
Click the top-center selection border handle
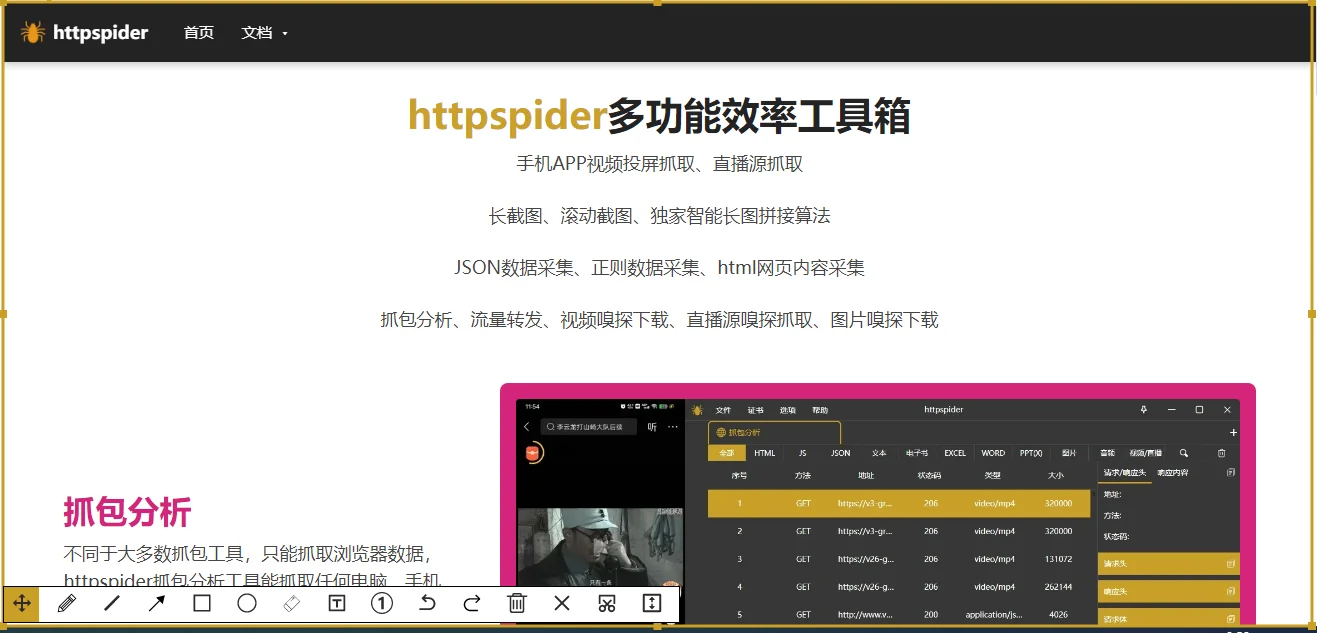click(x=657, y=3)
